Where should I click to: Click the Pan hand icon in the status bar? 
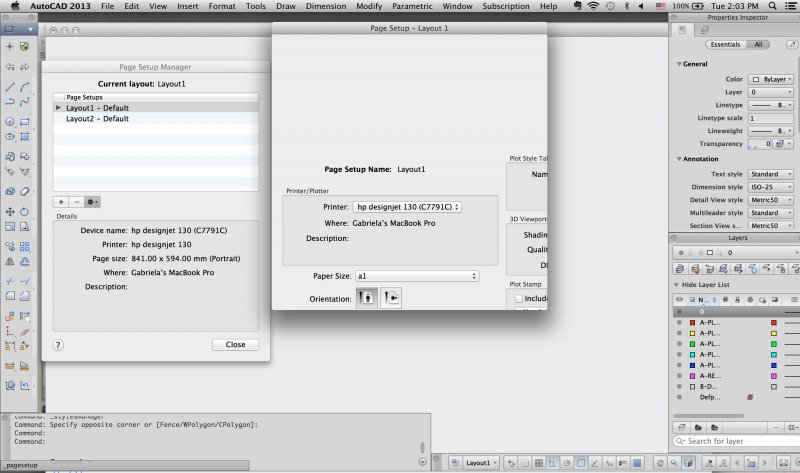[x=660, y=463]
